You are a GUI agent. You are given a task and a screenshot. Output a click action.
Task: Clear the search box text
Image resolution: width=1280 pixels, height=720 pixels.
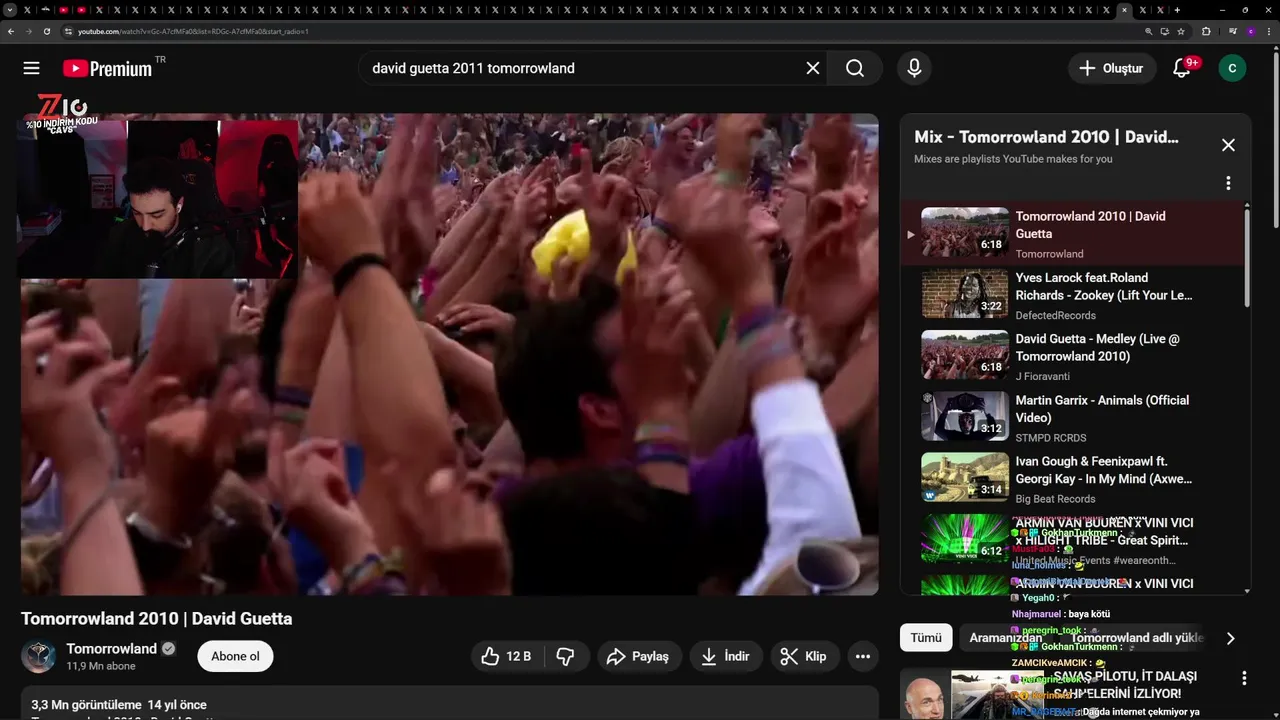point(813,68)
